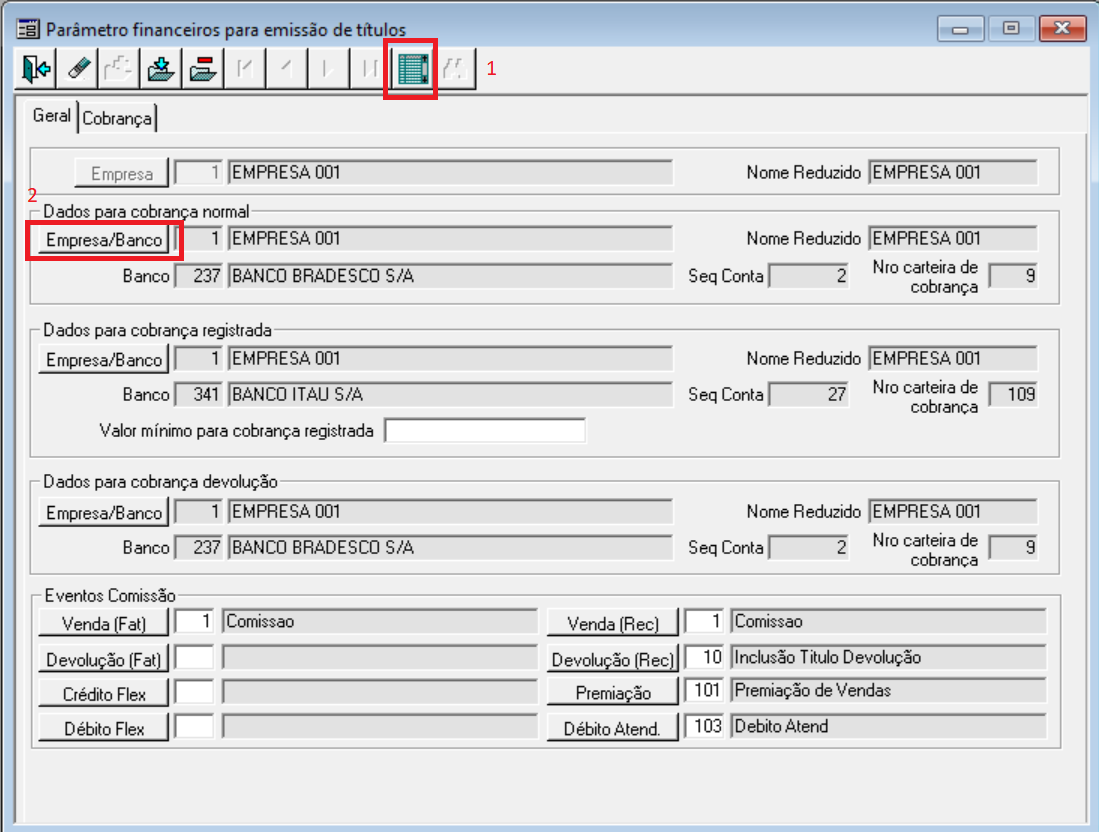1099x832 pixels.
Task: Go to last record arrow
Action: point(369,69)
